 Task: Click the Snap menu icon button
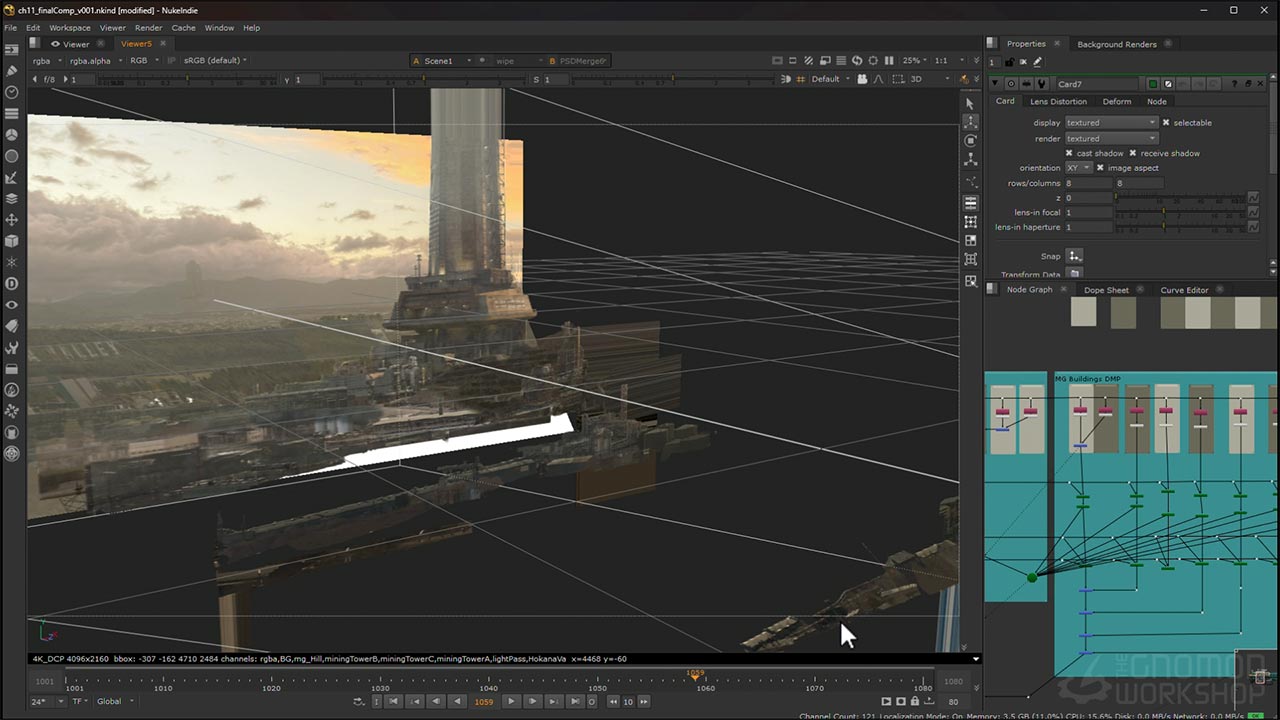(x=1074, y=256)
